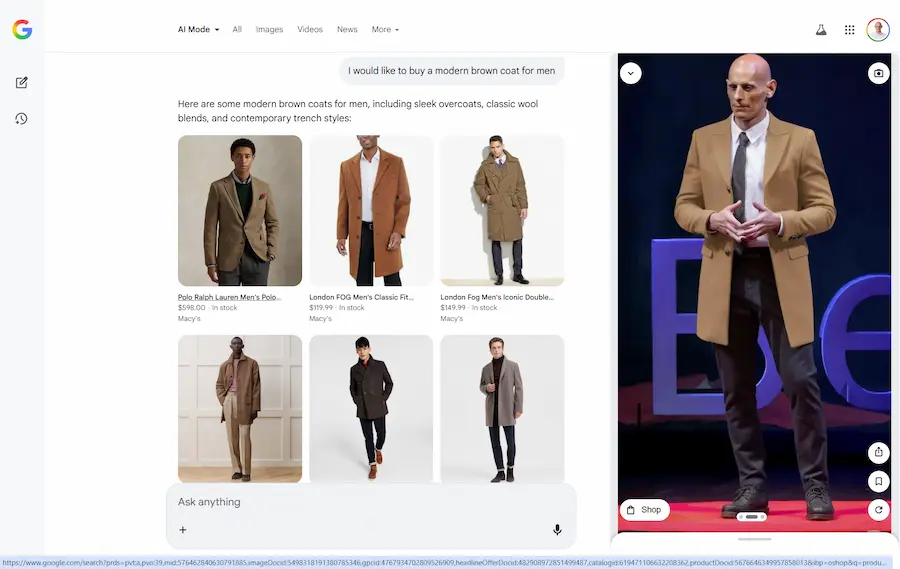Click the camera icon on the try-on image

tap(878, 73)
